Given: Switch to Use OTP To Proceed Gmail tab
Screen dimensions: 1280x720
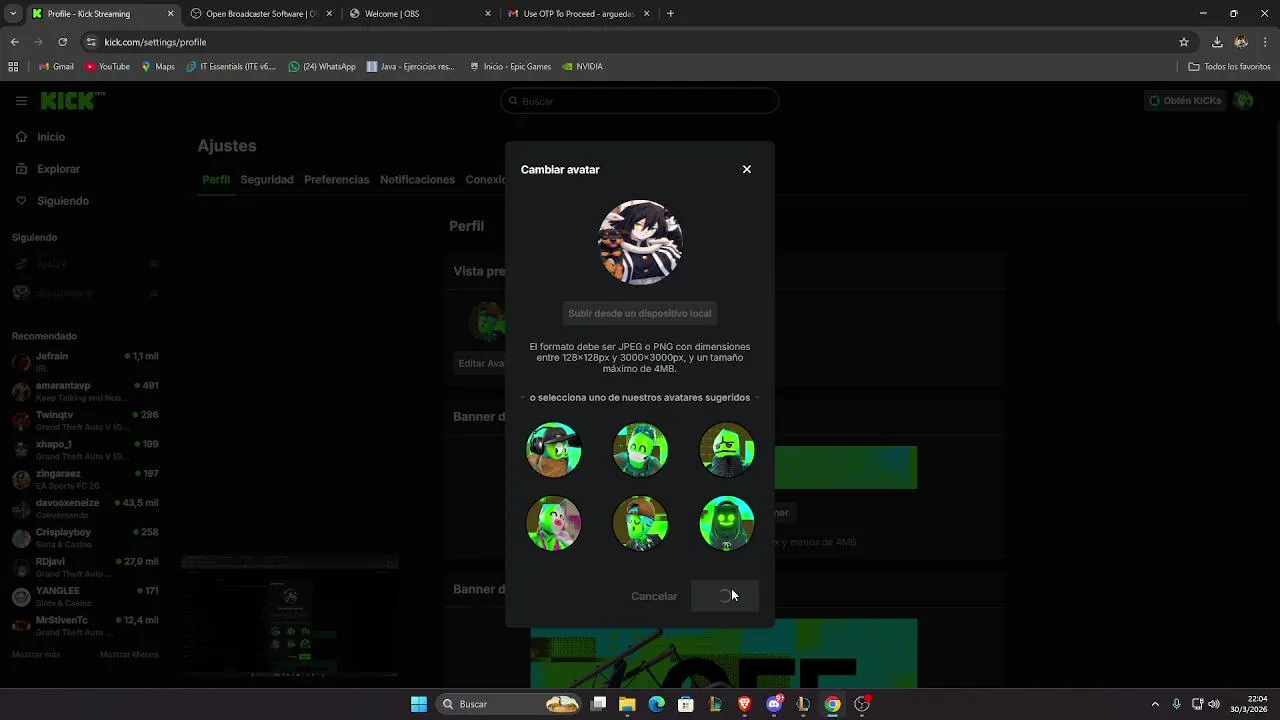Looking at the screenshot, I should (x=578, y=14).
